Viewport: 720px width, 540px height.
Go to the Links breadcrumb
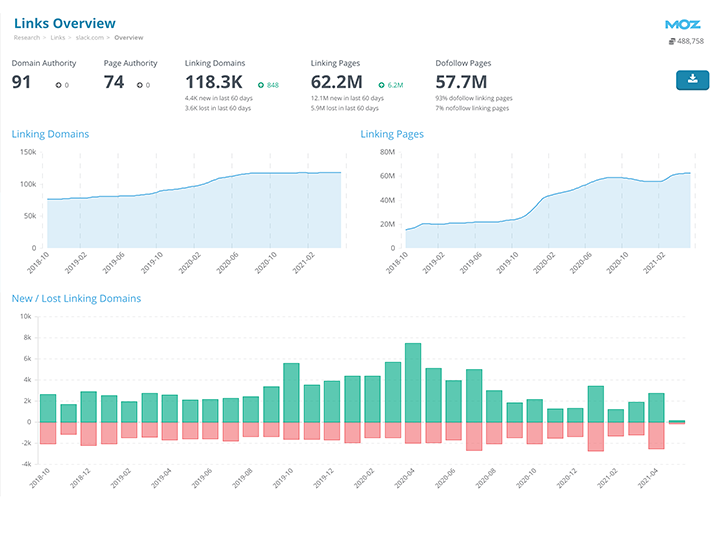pos(58,38)
